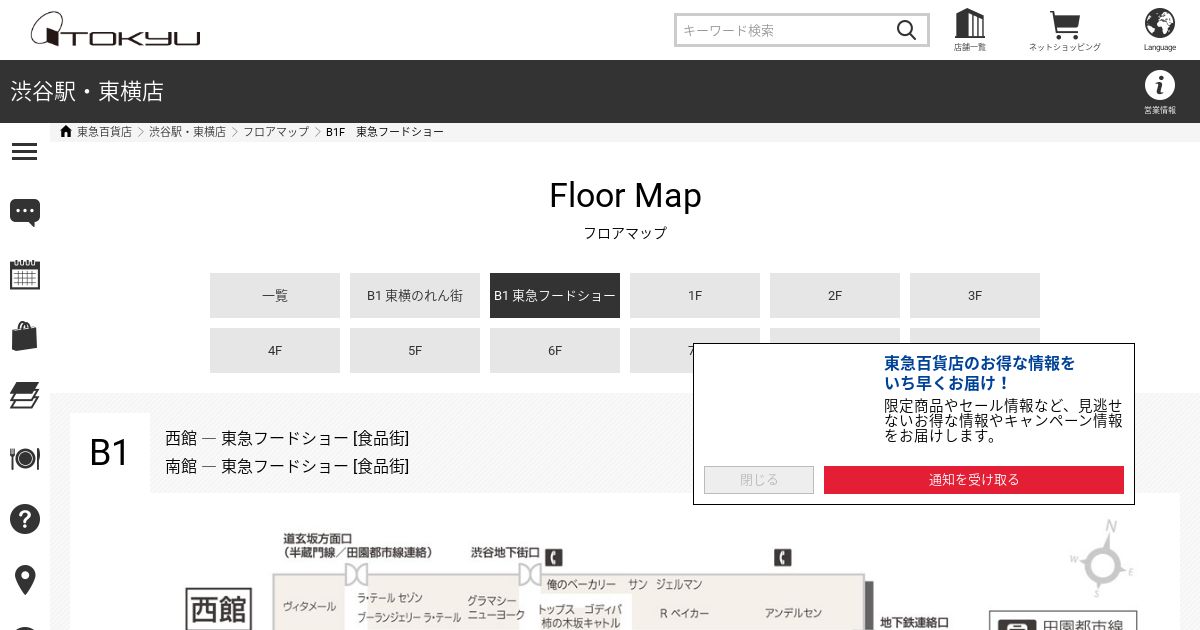The height and width of the screenshot is (630, 1200).
Task: Click 柿の木坂キャトル shop on map
Action: pos(580,623)
